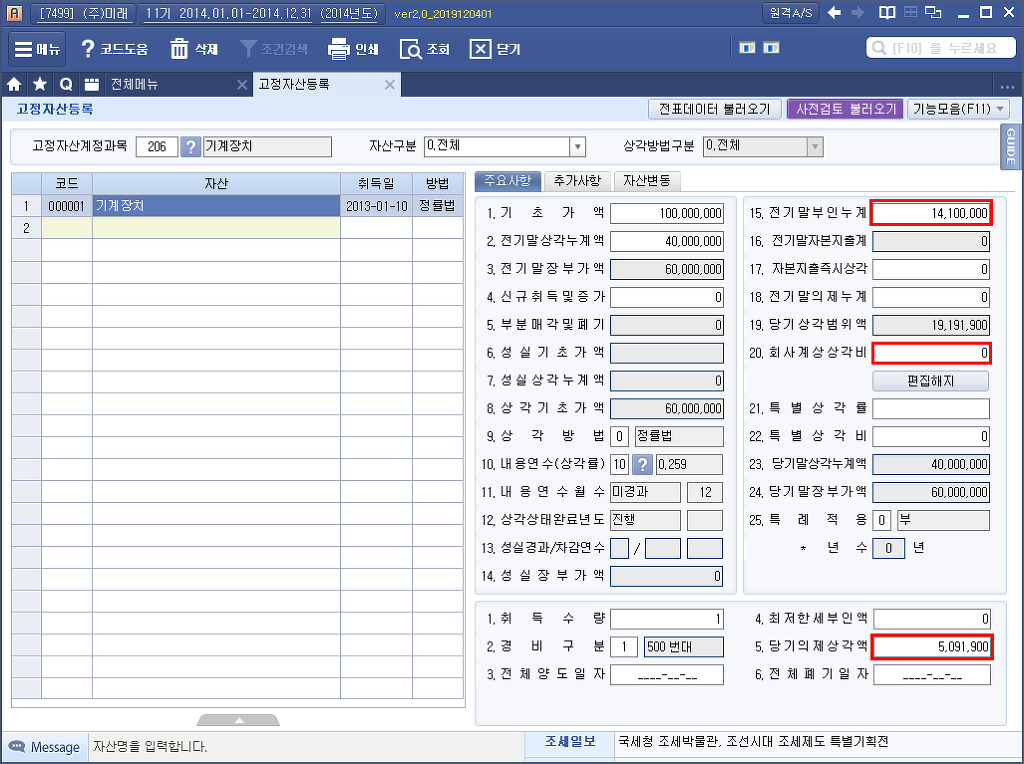
Task: Click the 자산 column header
Action: (216, 183)
